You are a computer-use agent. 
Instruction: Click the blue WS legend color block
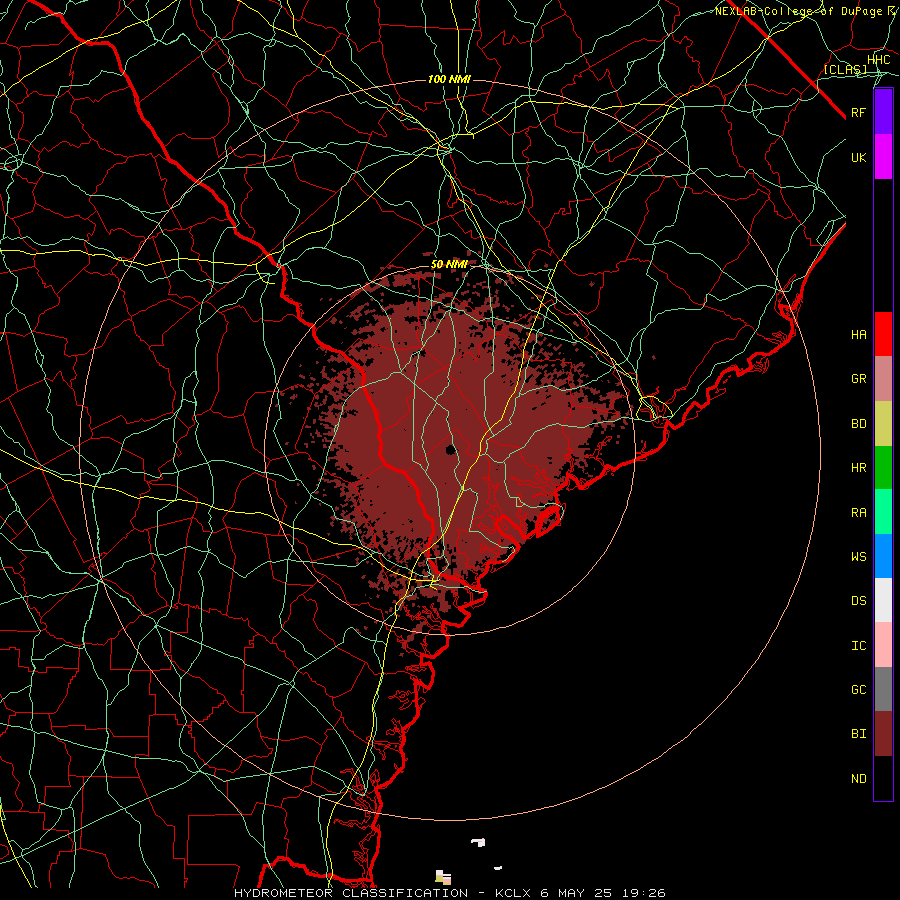tap(883, 556)
